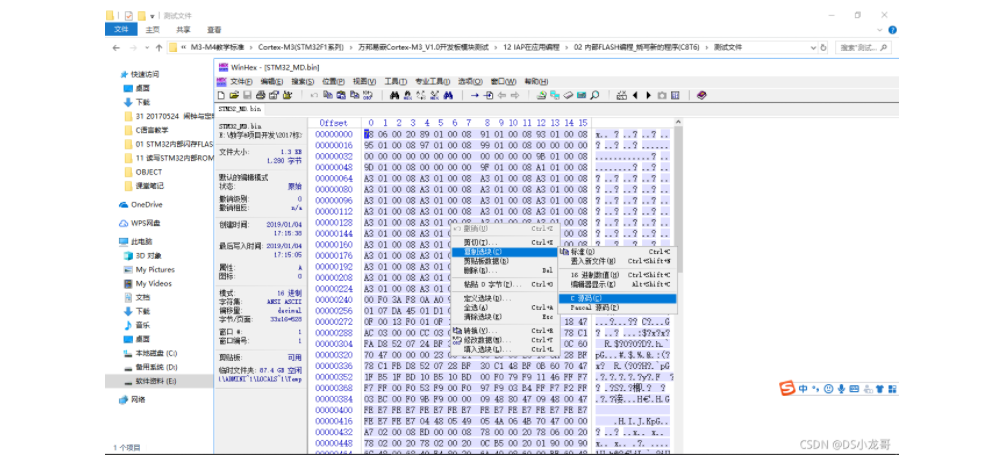
Task: Select 此电脑 in navigation pane
Action: click(x=136, y=242)
